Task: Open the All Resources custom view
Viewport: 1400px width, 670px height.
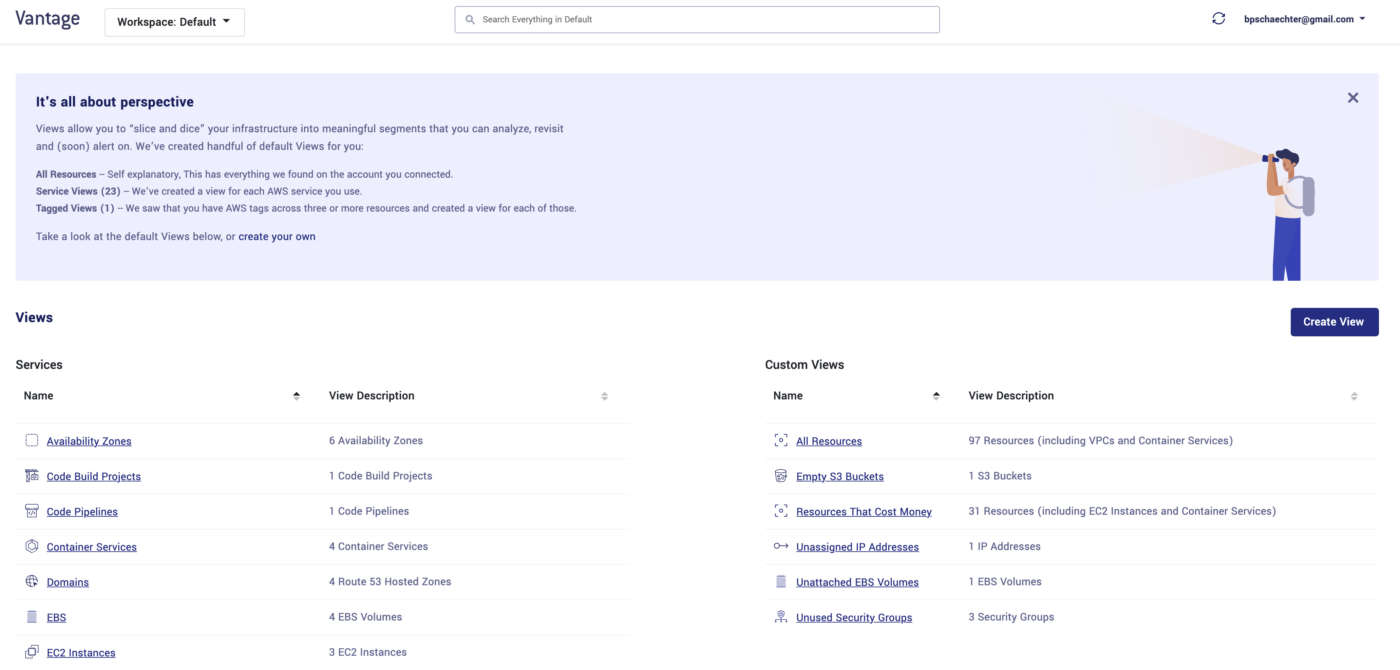Action: (829, 441)
